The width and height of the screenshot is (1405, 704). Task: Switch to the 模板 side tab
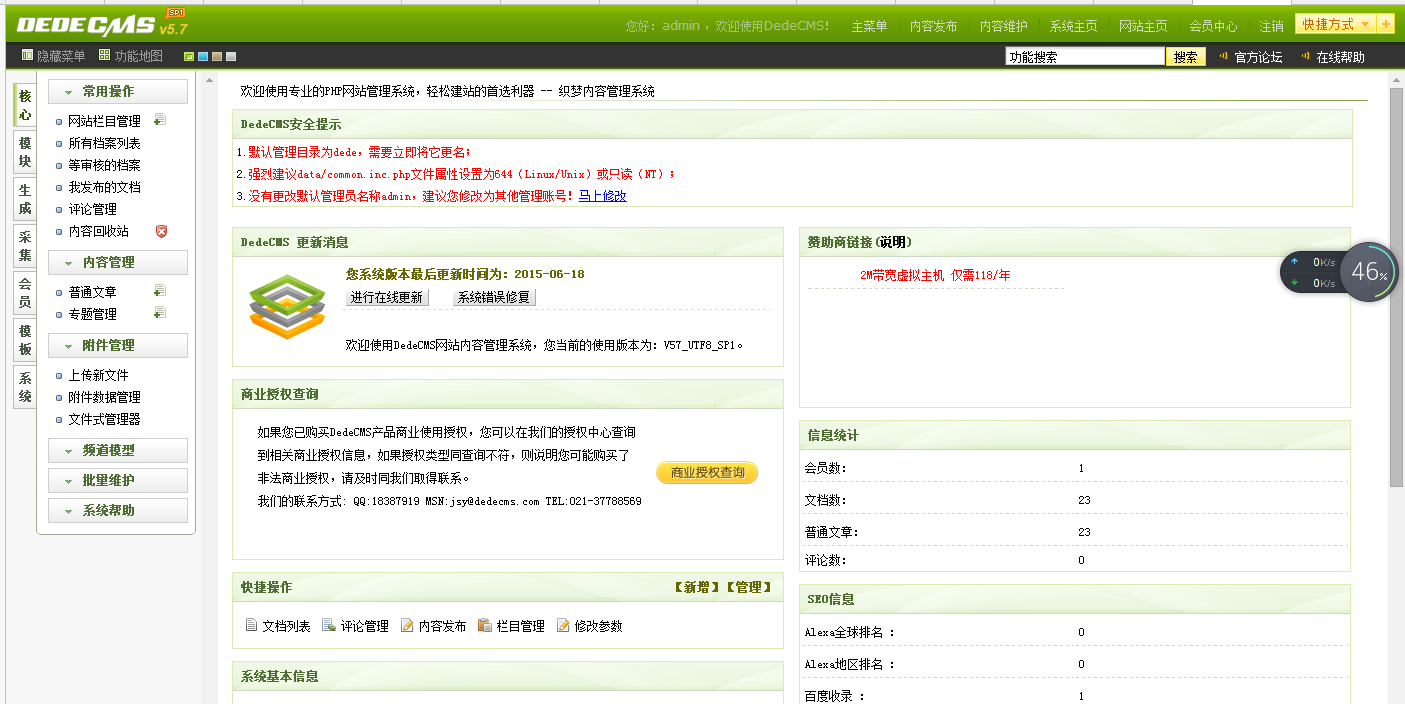pyautogui.click(x=25, y=340)
